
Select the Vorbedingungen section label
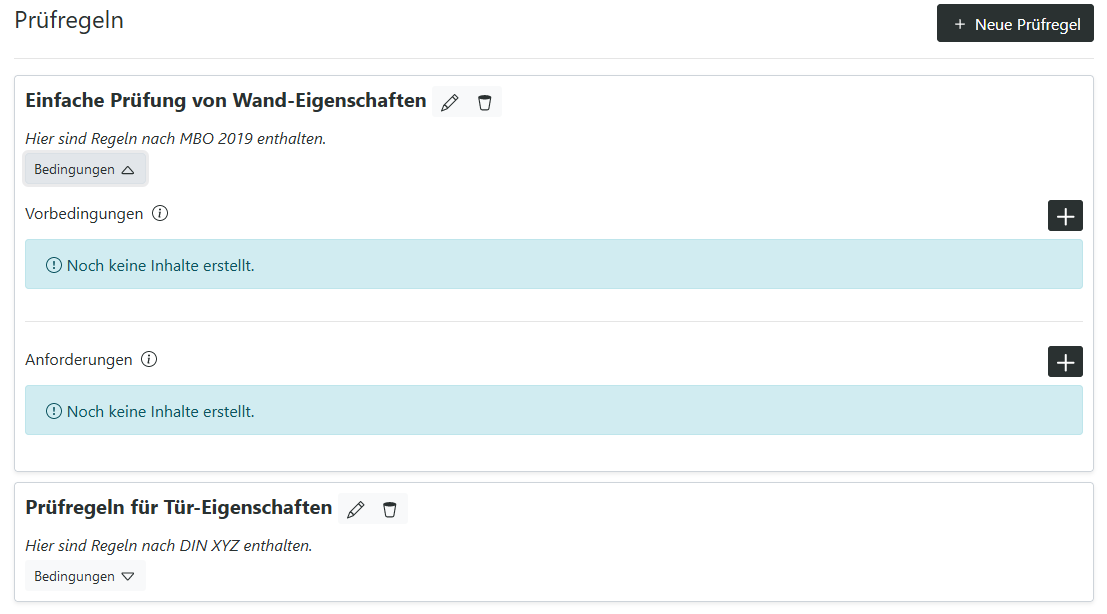point(84,214)
